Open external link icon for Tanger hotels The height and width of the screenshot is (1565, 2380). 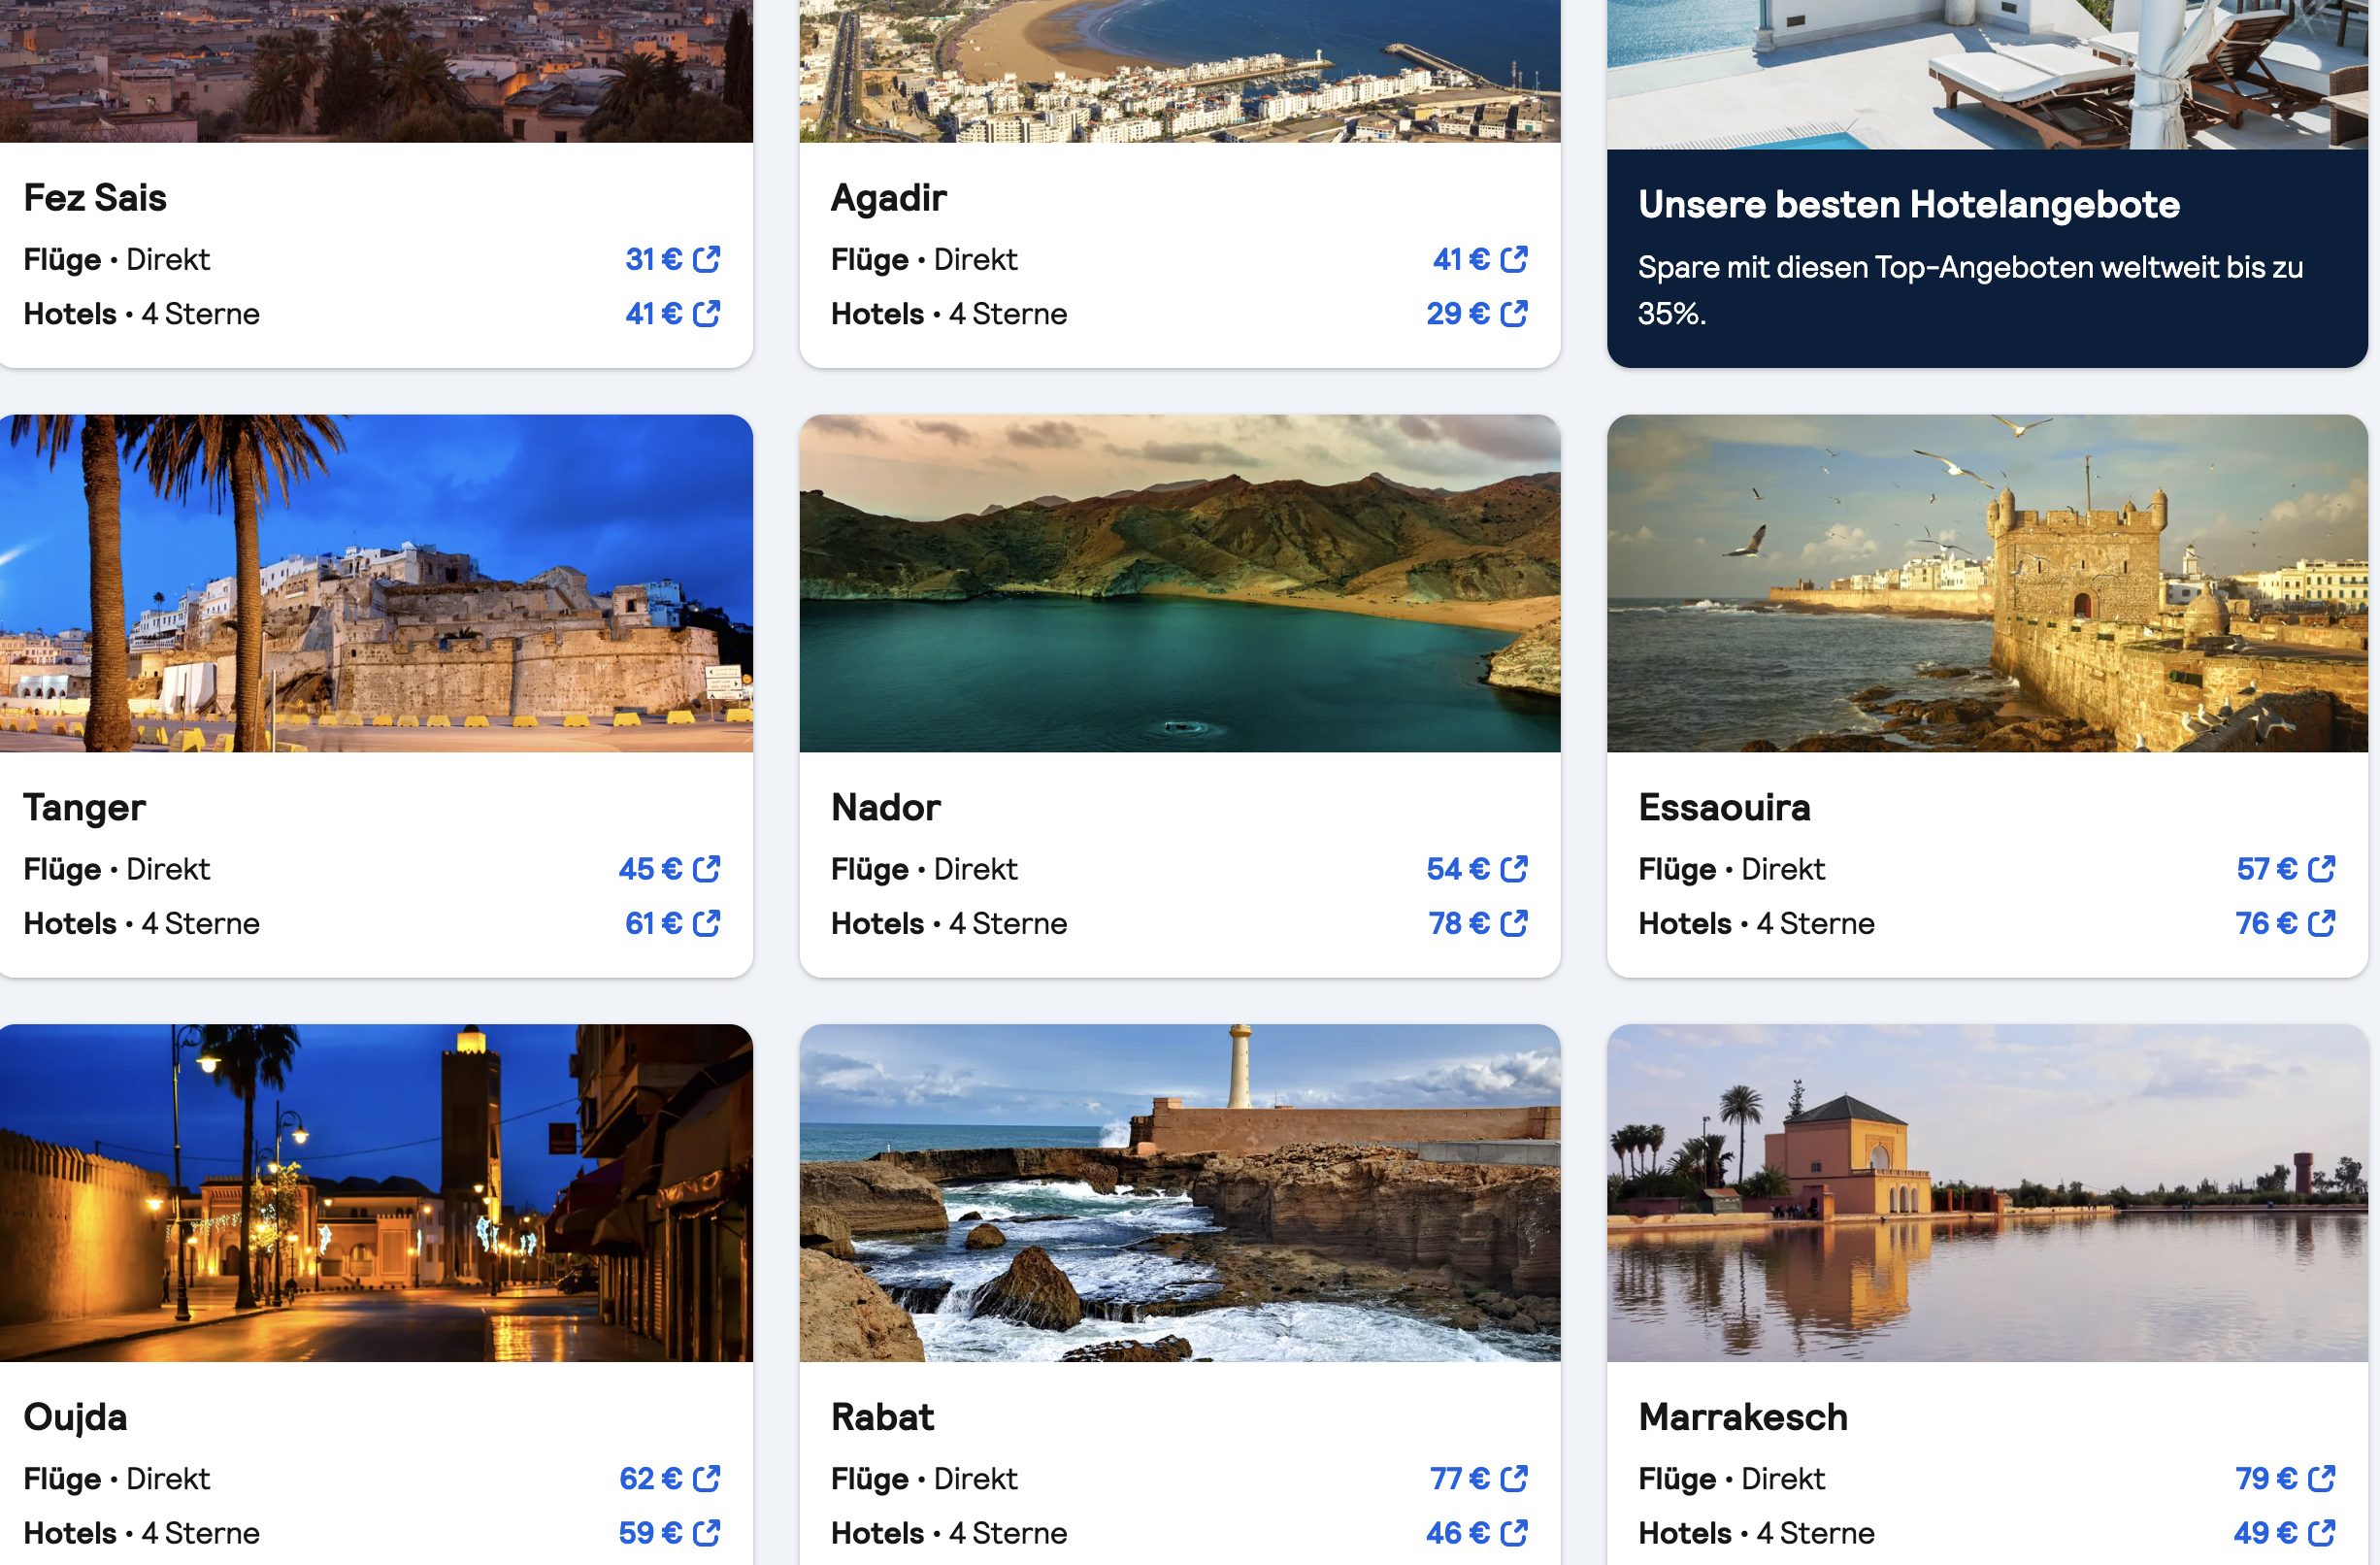point(707,922)
